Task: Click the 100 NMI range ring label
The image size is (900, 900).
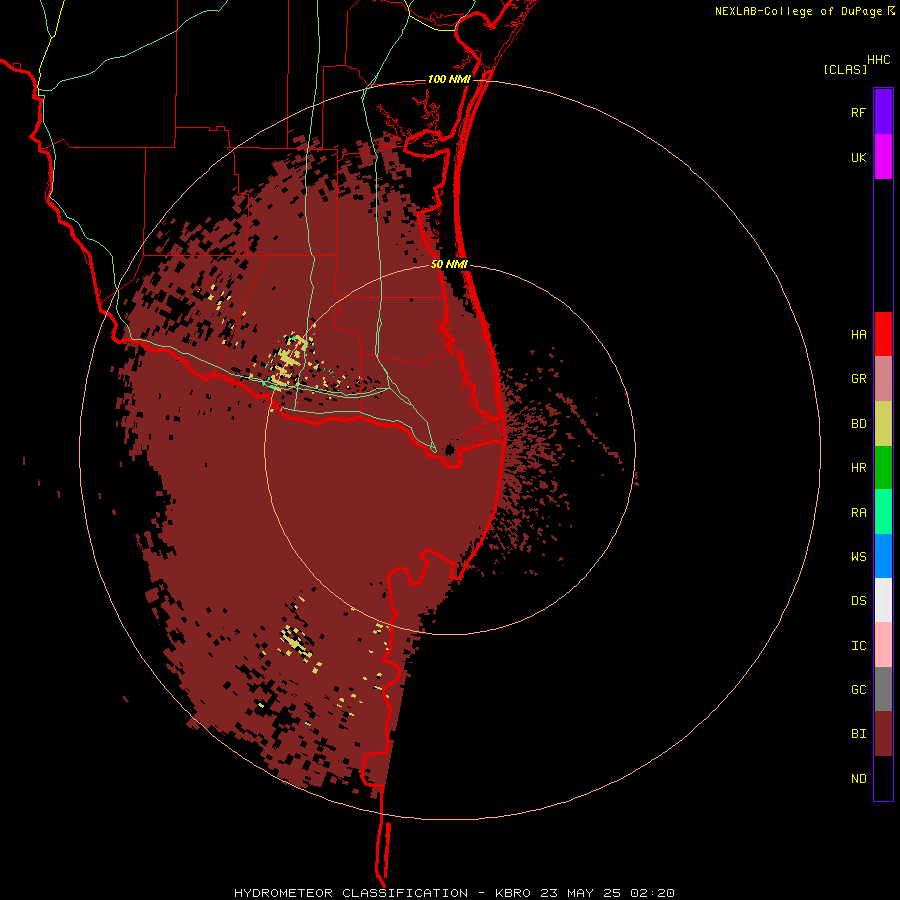Action: point(449,79)
